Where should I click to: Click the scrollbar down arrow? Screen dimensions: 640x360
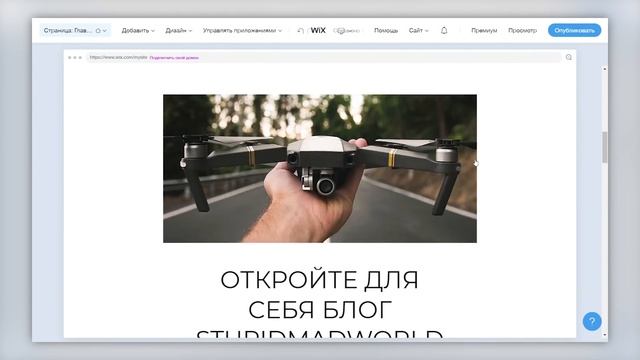tap(604, 335)
